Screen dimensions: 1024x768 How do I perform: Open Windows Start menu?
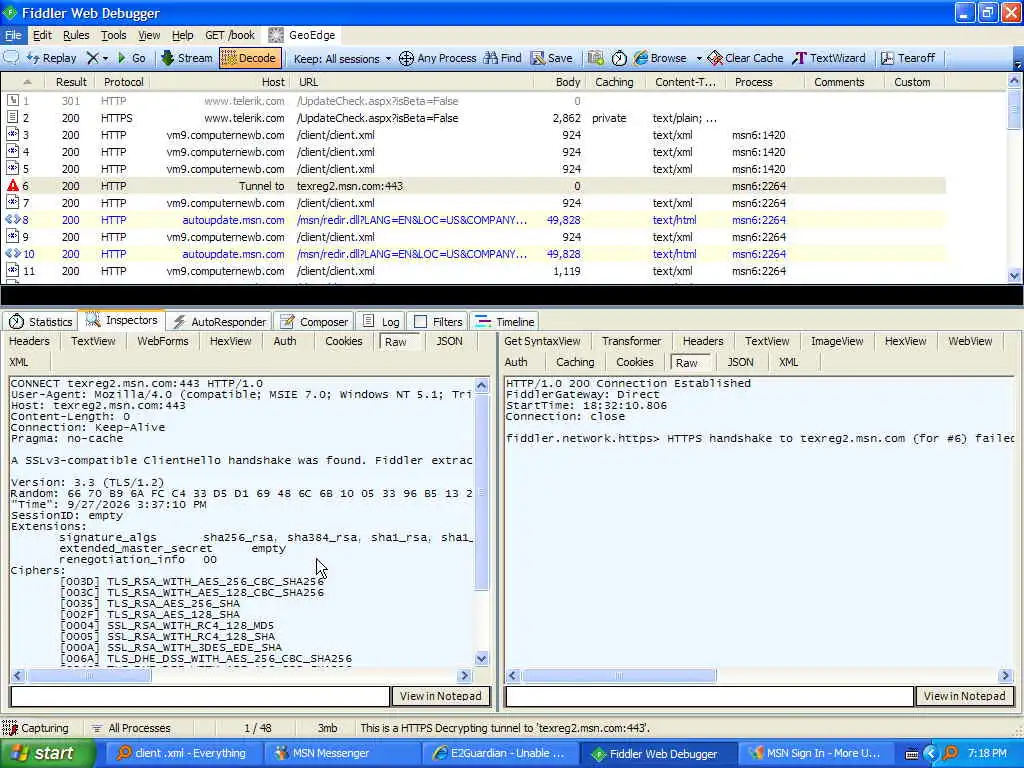pos(46,754)
